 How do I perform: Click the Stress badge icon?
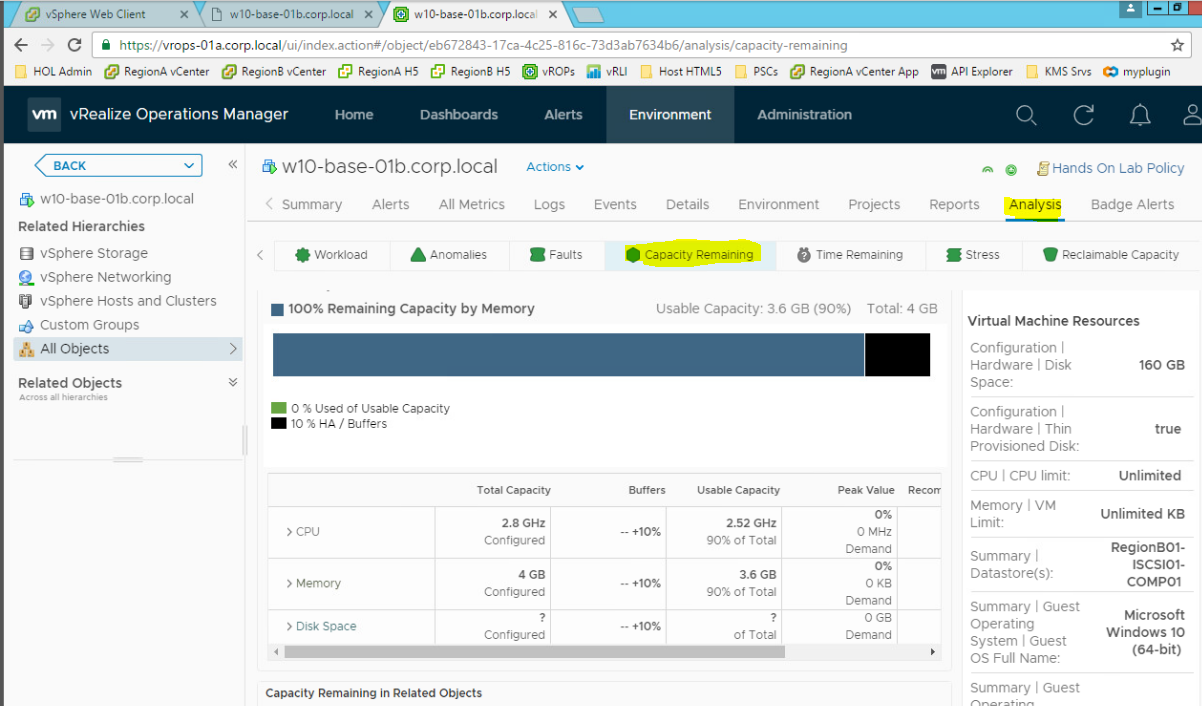pos(954,255)
